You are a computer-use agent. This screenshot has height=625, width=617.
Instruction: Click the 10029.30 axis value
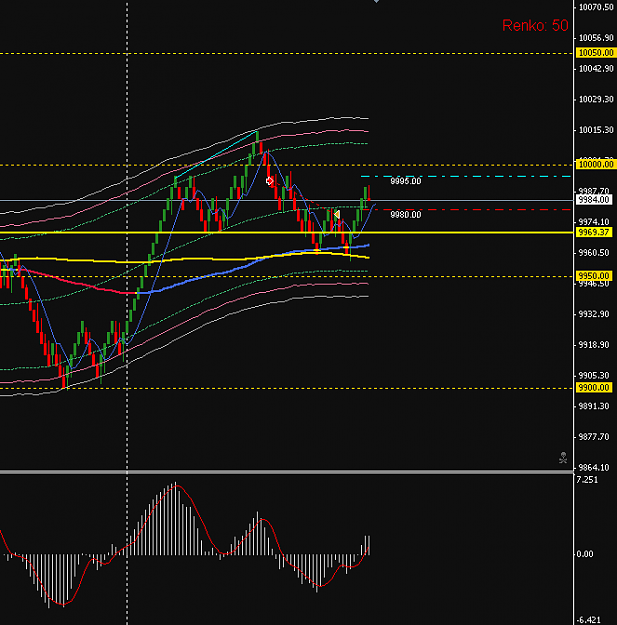click(596, 99)
